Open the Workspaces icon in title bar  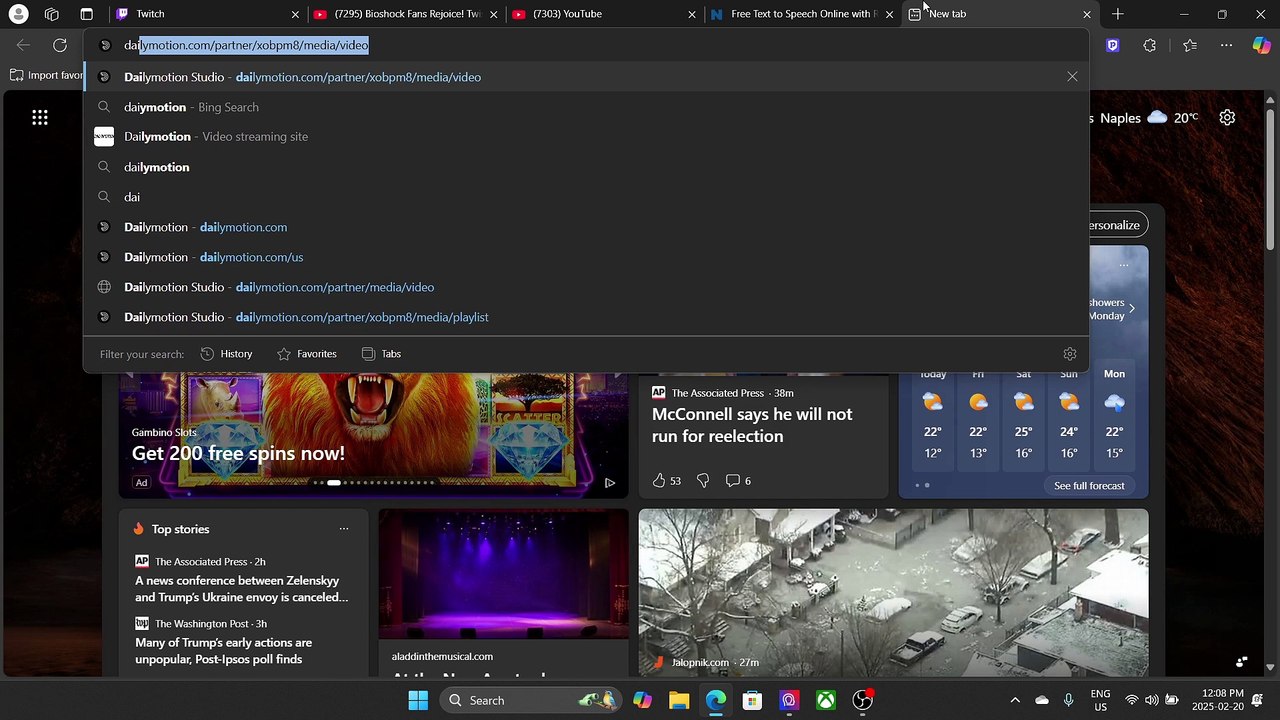[x=52, y=14]
